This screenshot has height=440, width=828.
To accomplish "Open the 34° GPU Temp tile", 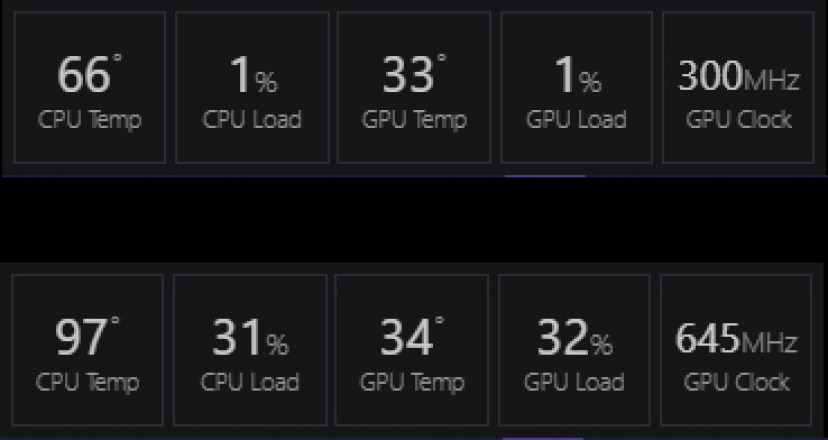I will coord(412,350).
